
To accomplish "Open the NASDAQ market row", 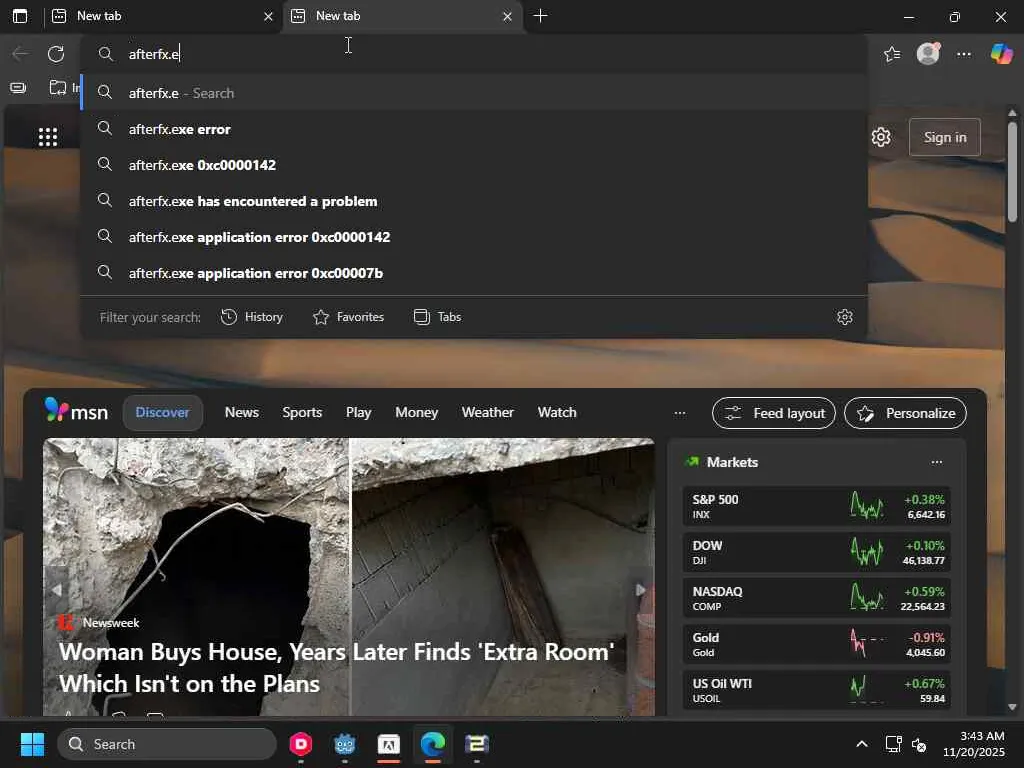I will pos(816,598).
